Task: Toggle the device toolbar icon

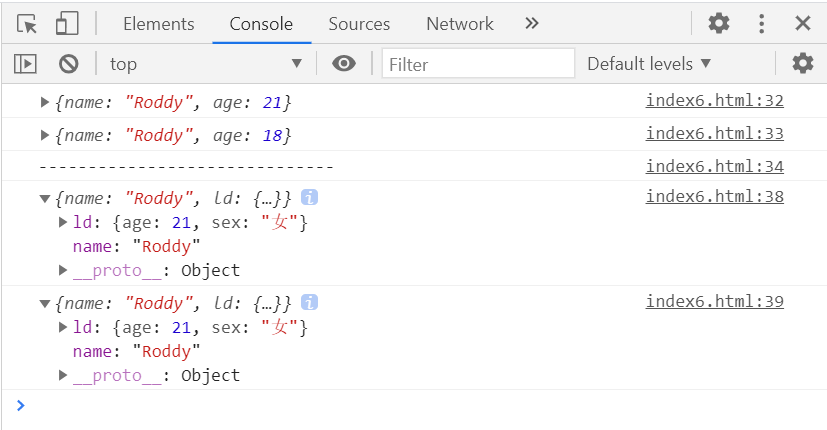Action: (x=67, y=24)
